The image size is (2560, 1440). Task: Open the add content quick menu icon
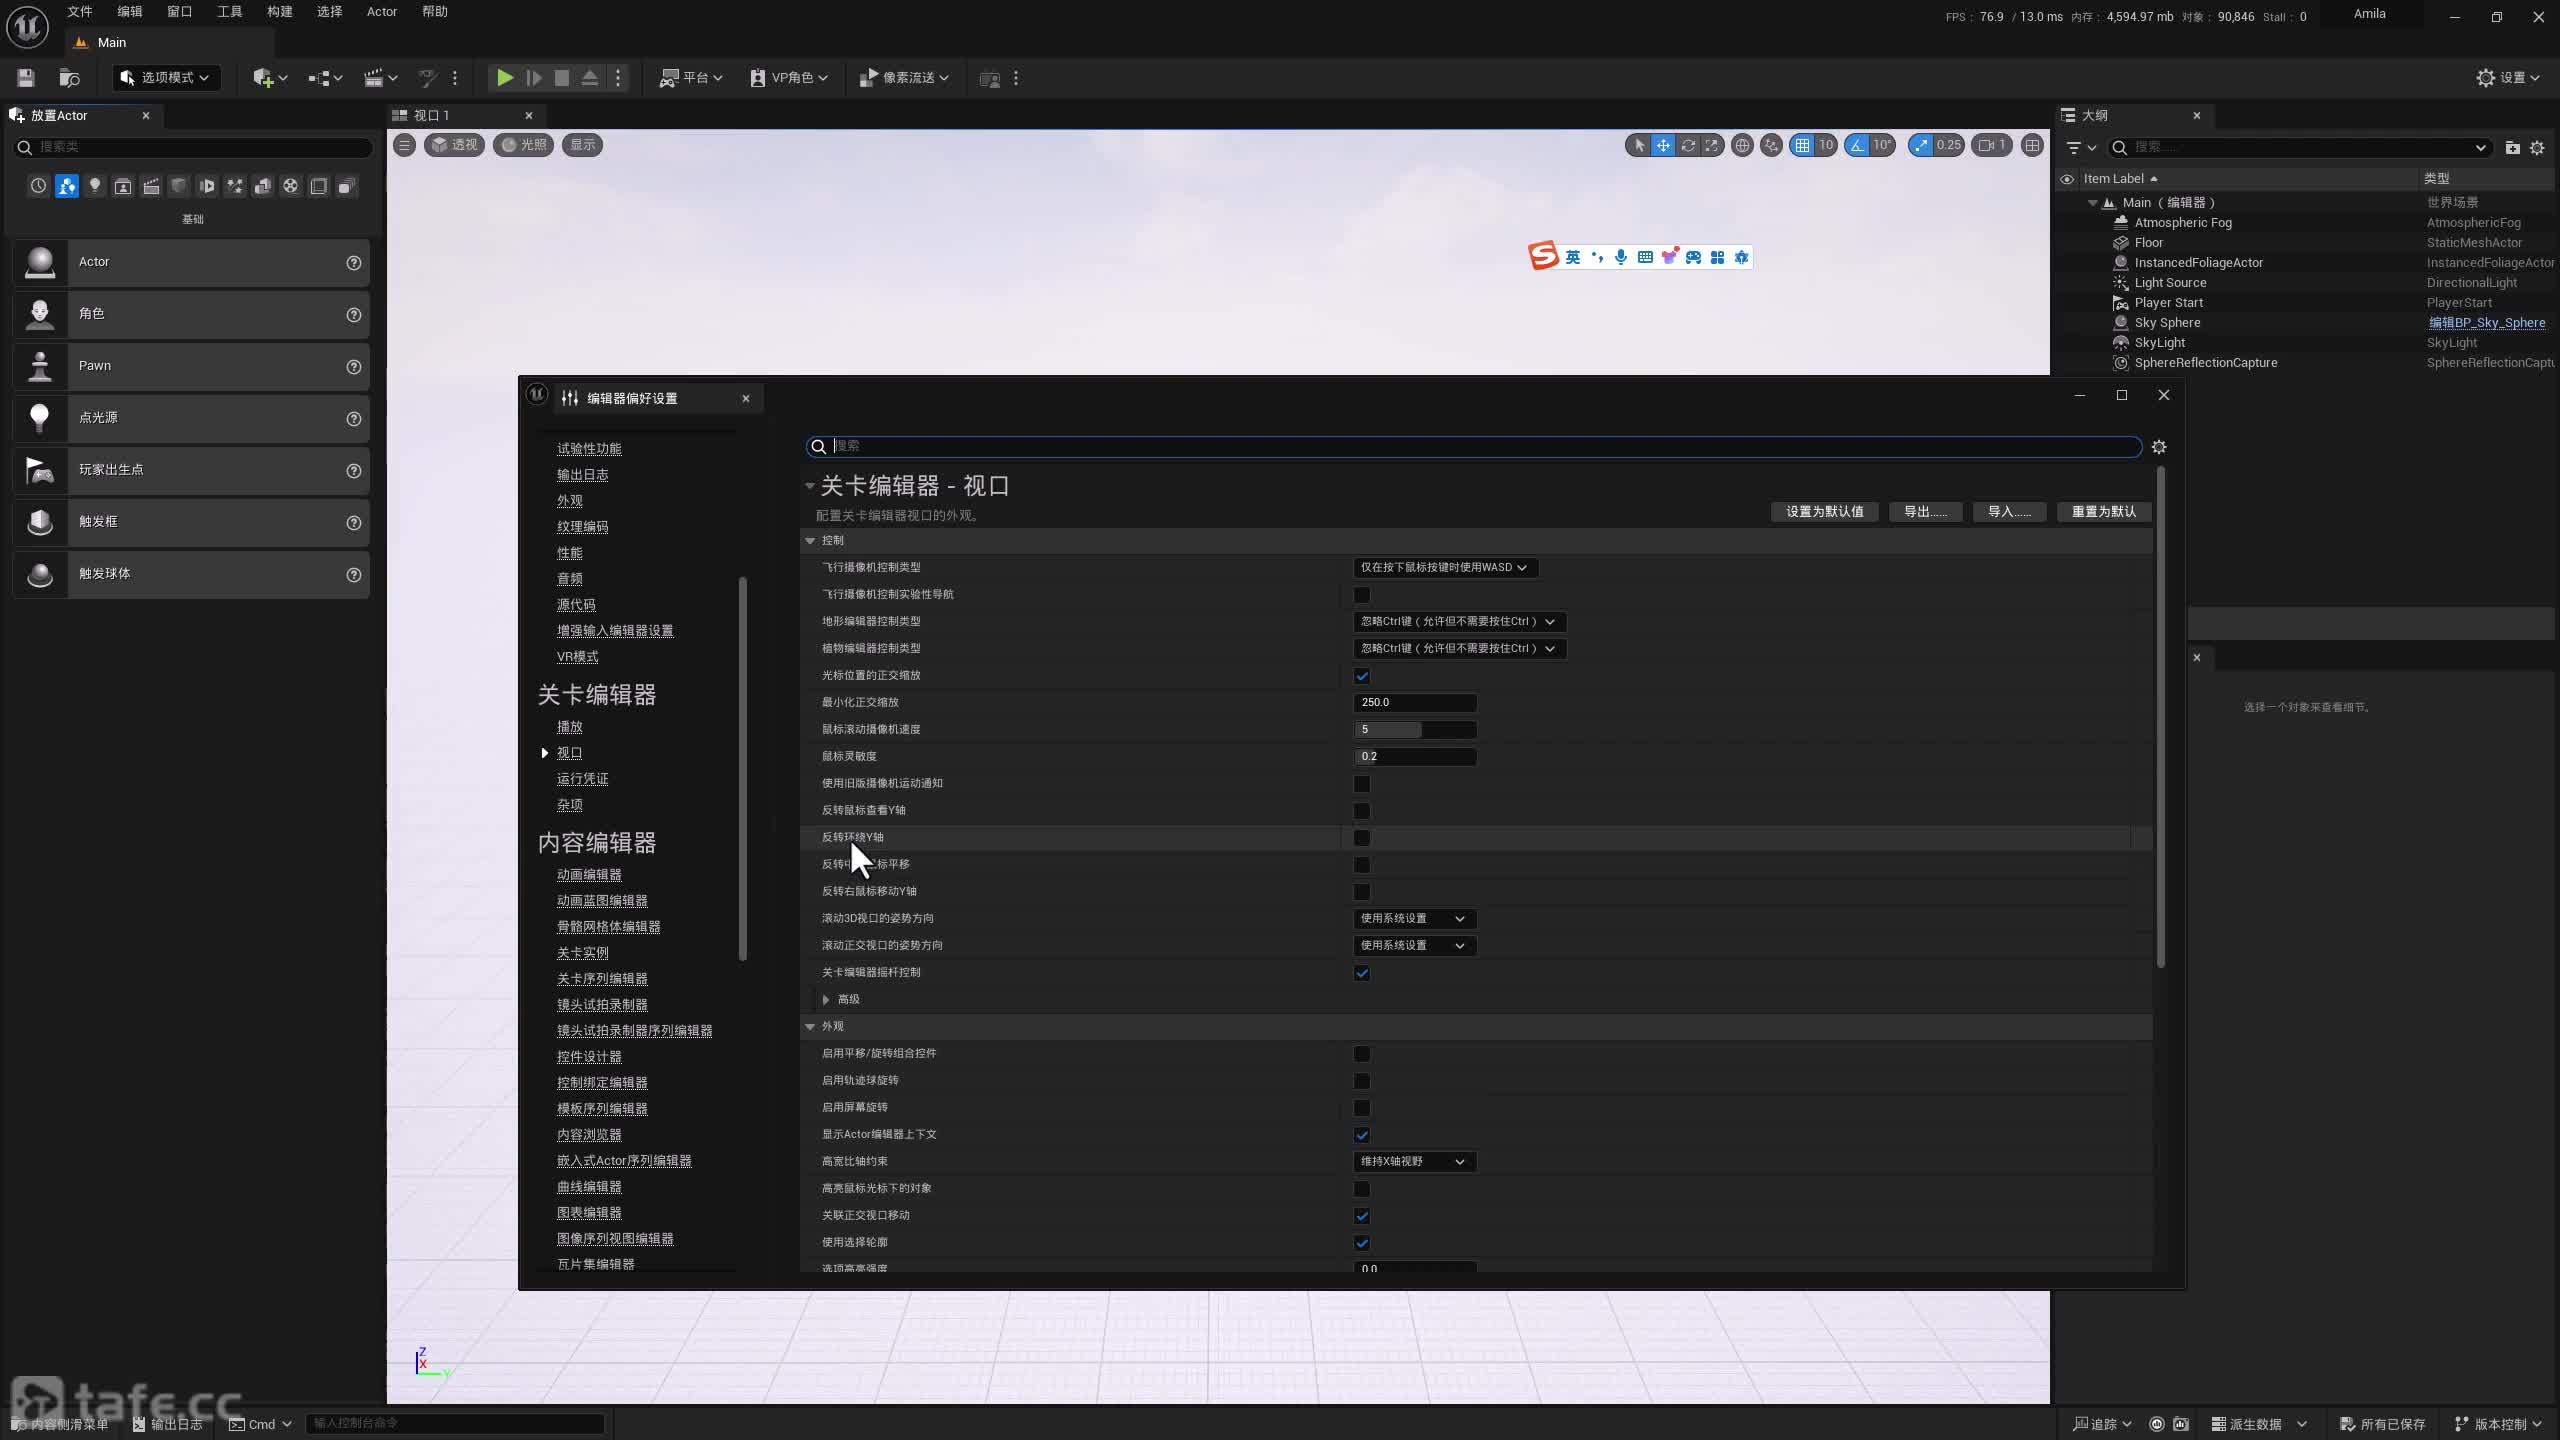(269, 78)
